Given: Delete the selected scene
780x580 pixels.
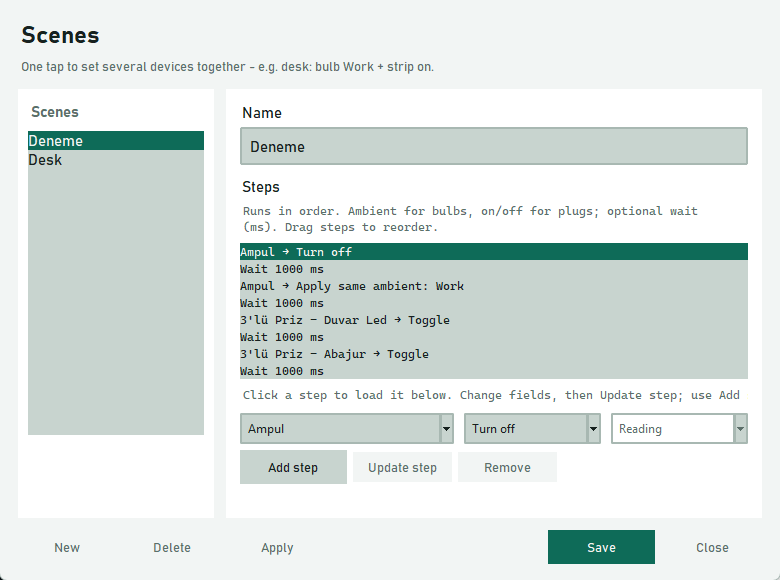Looking at the screenshot, I should (172, 547).
